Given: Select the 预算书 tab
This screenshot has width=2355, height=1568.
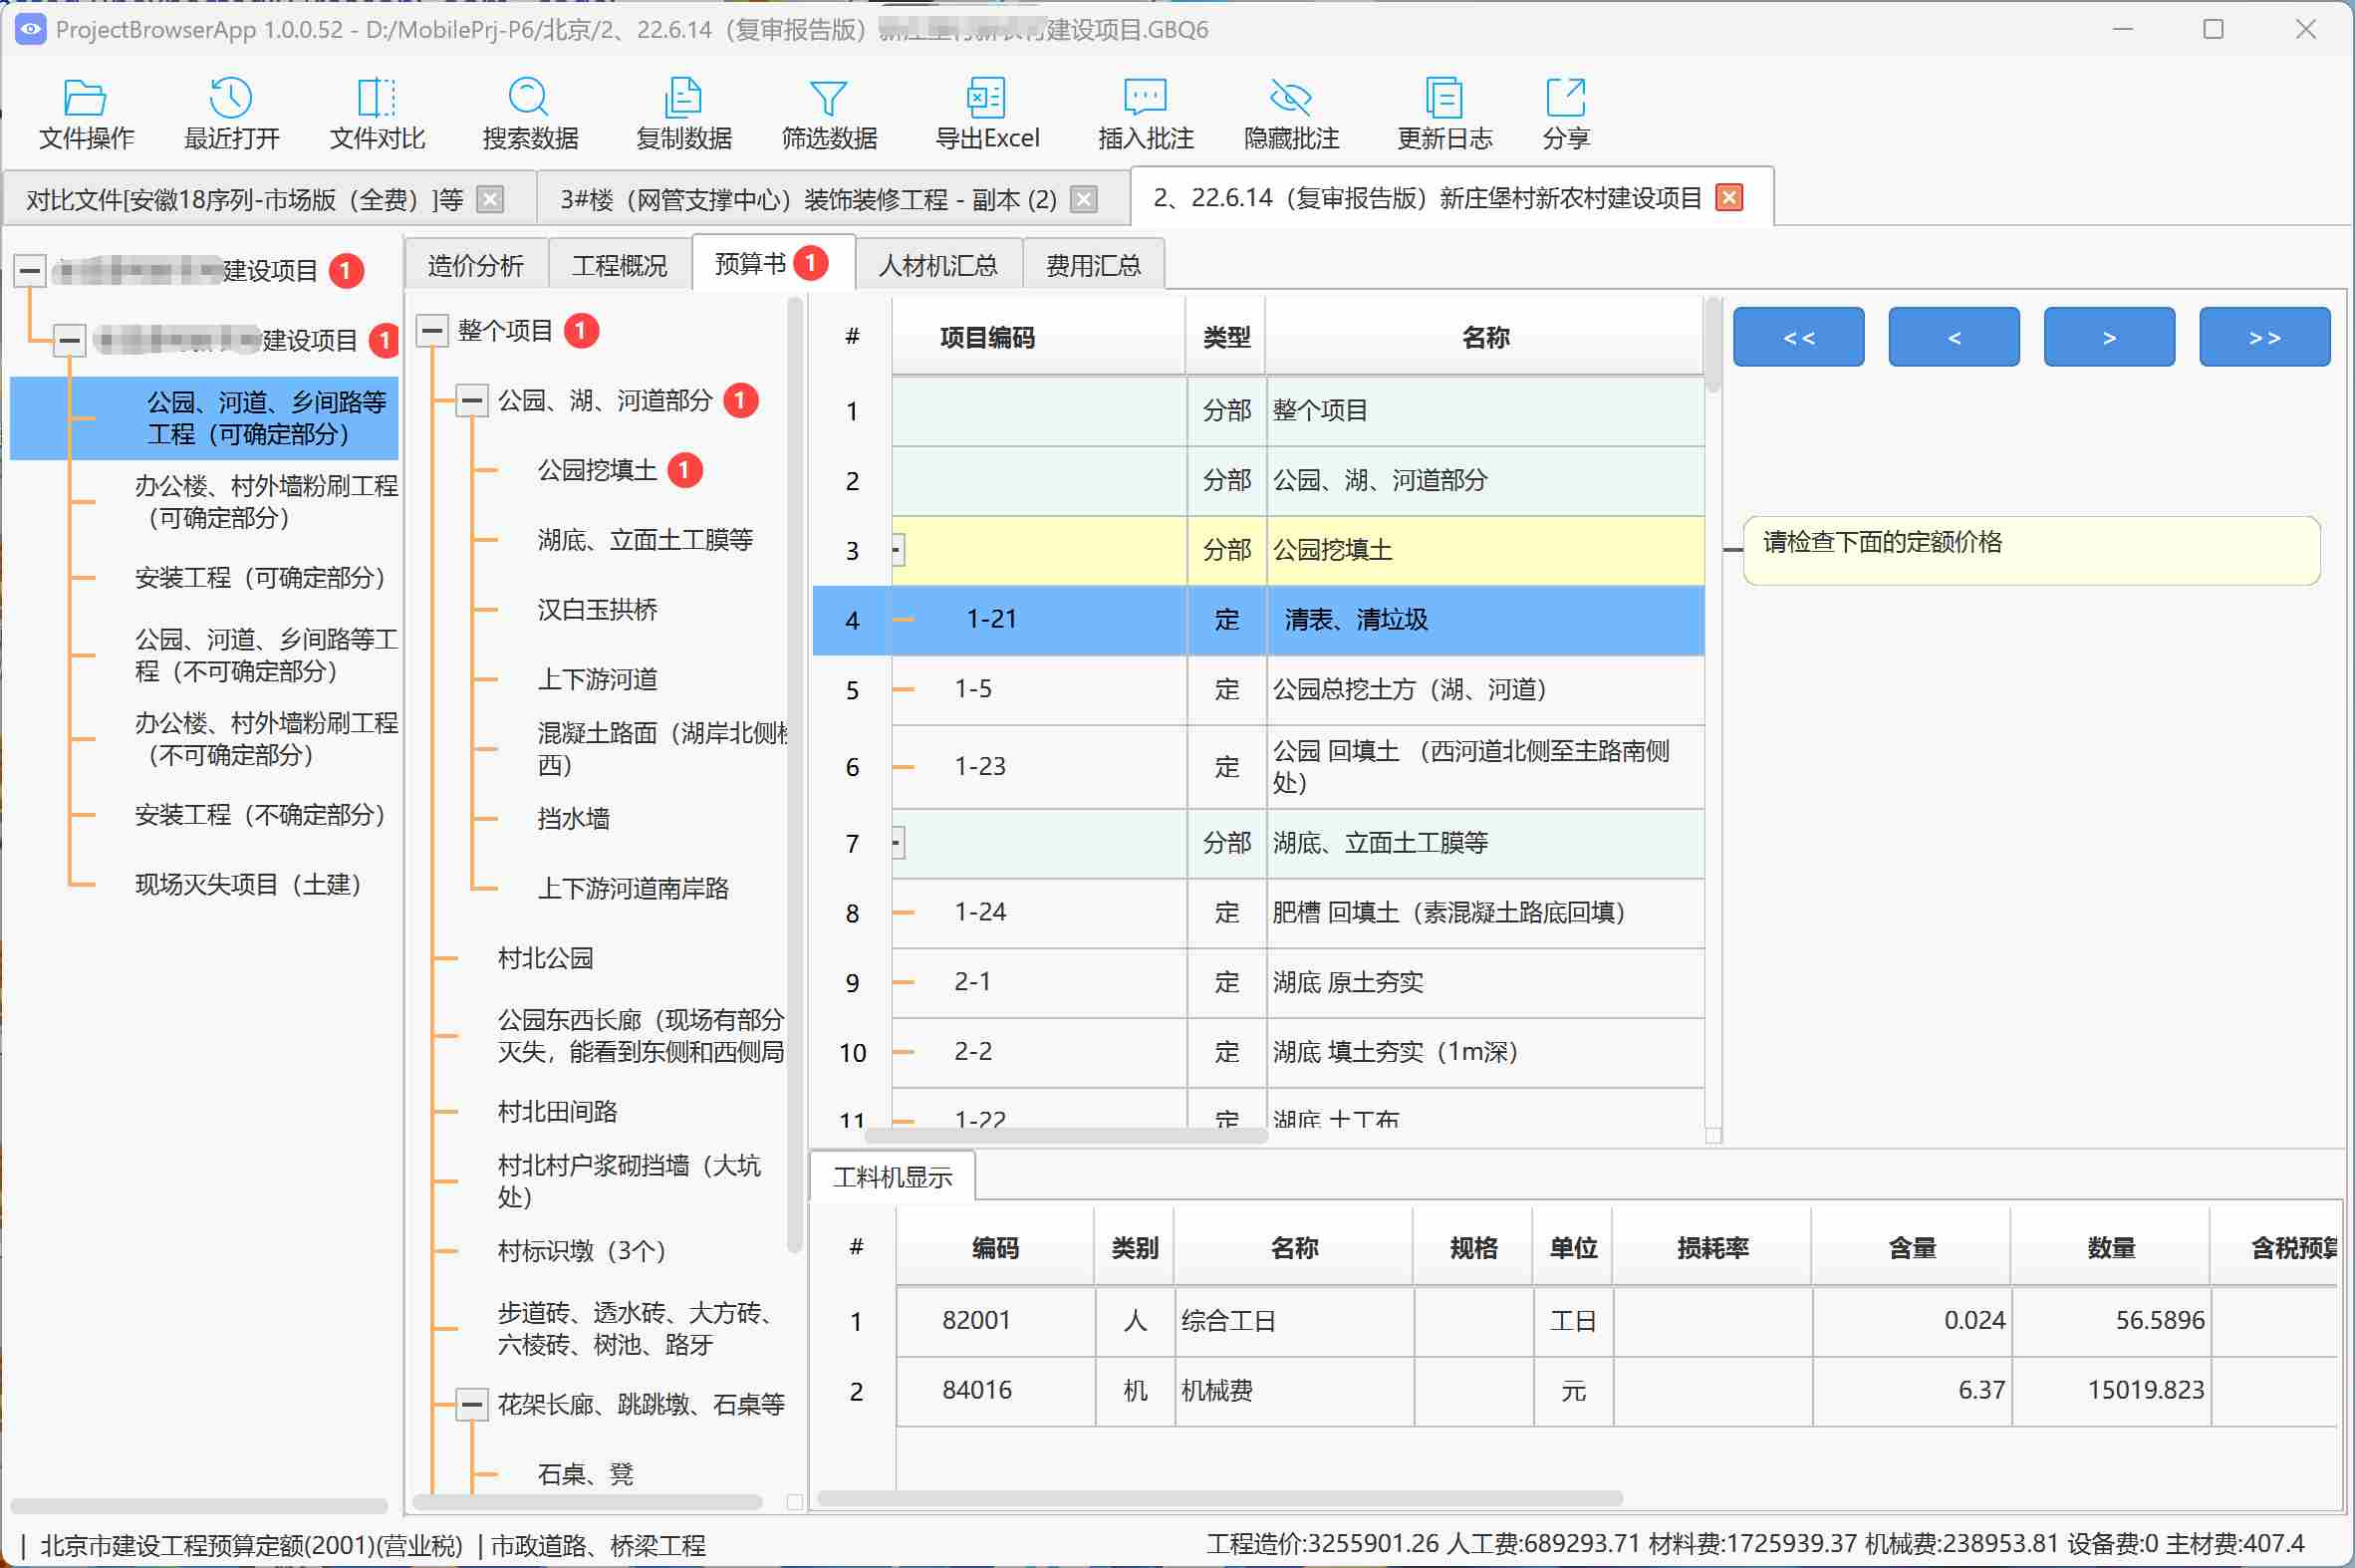Looking at the screenshot, I should 772,263.
